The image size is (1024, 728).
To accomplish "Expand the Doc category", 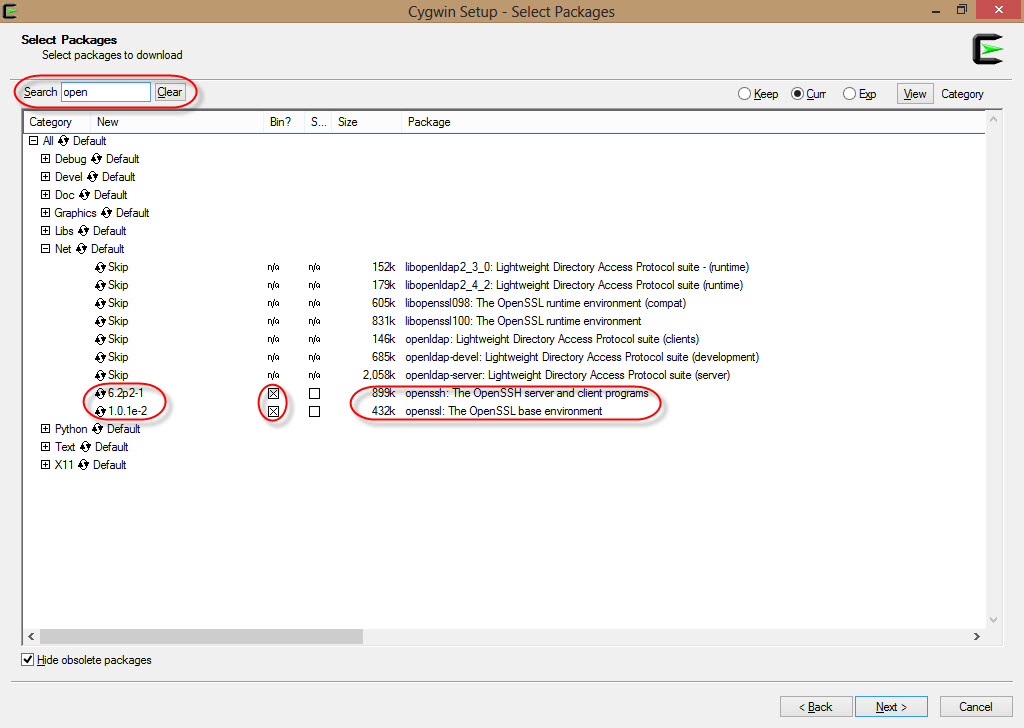I will coord(45,195).
